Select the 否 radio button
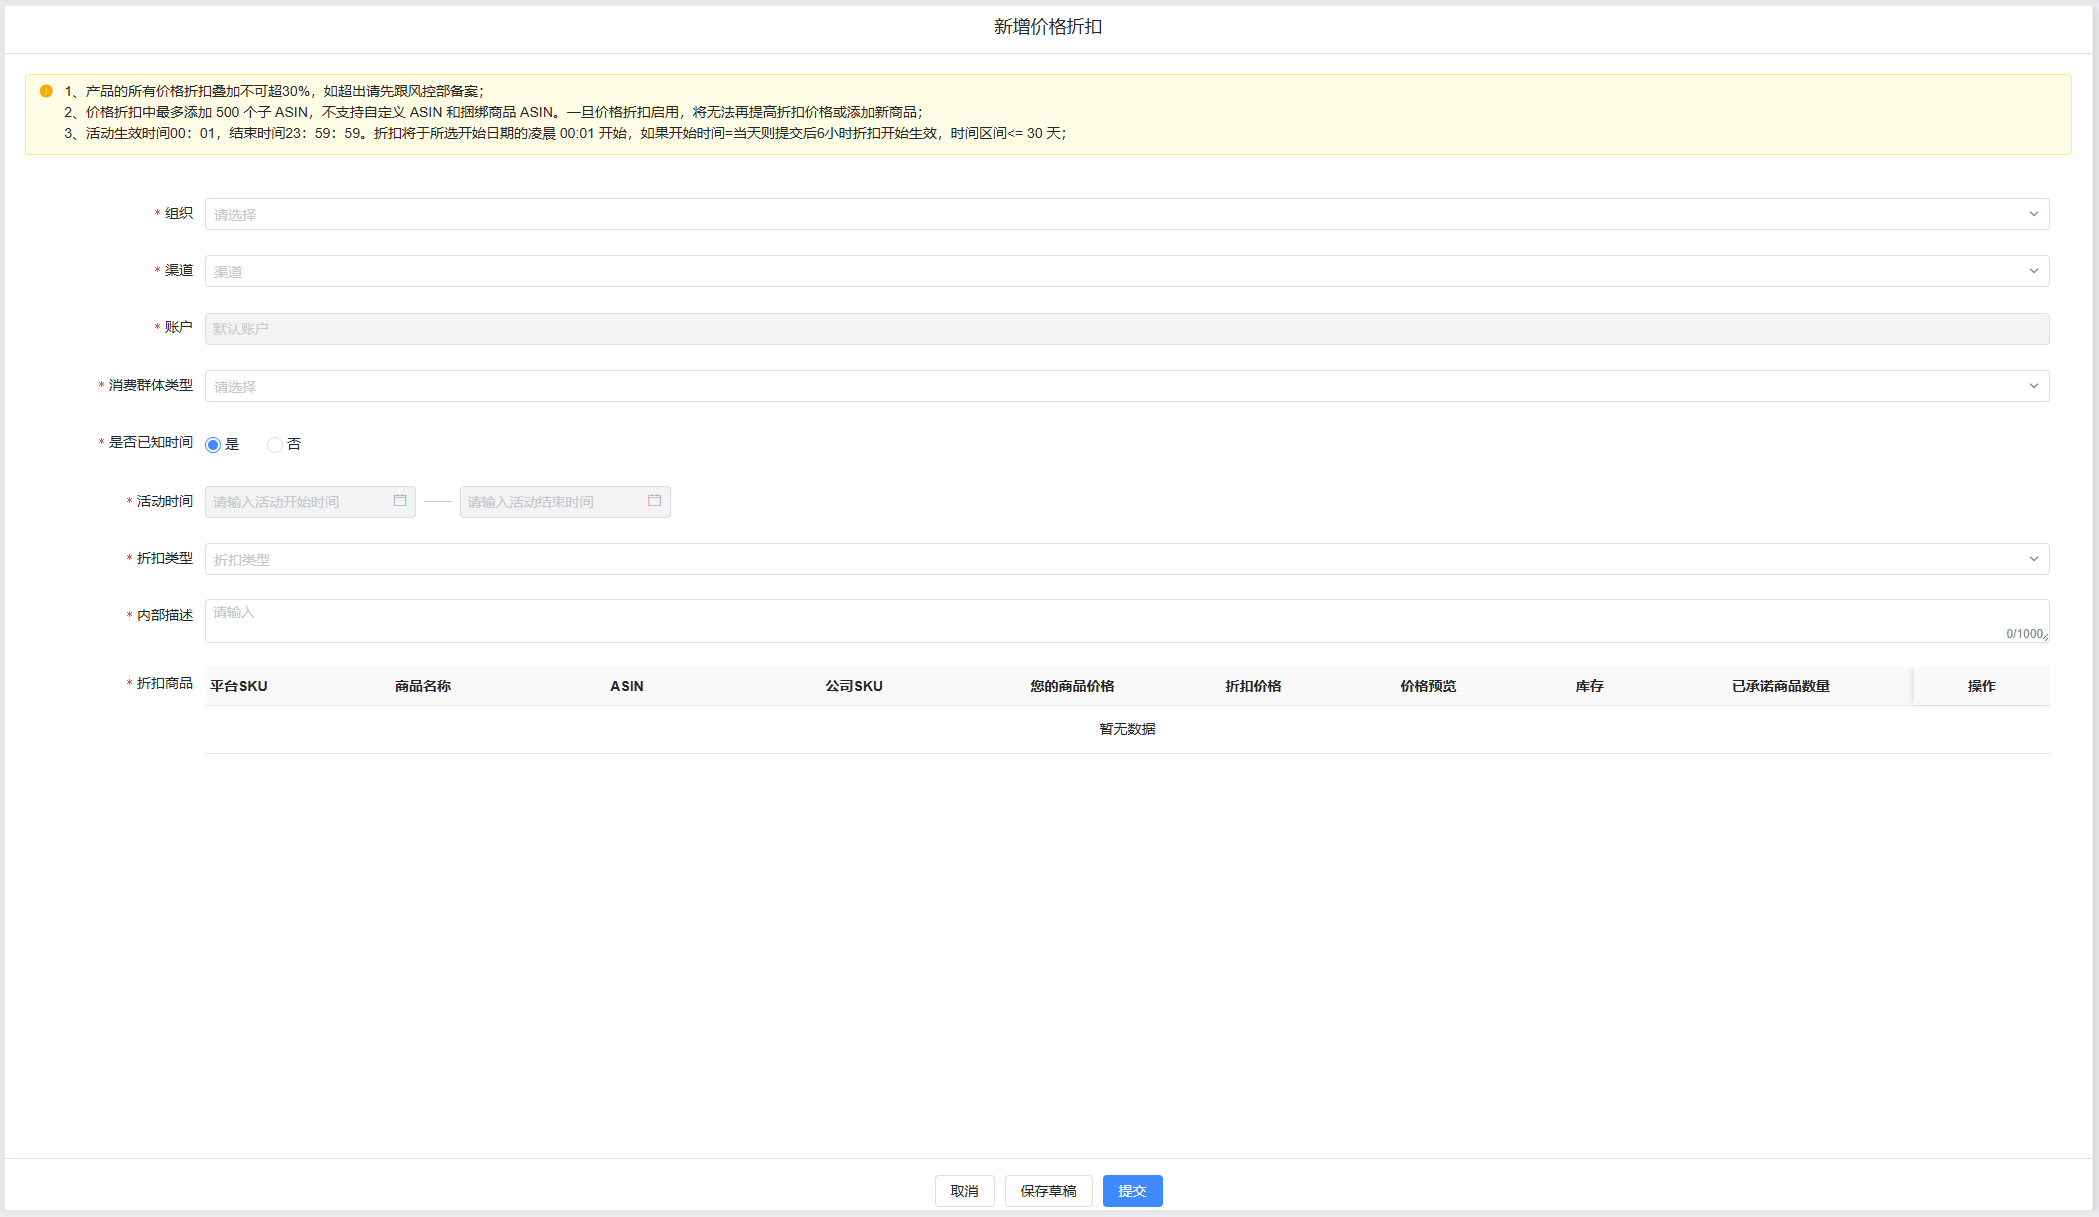2099x1217 pixels. (x=275, y=445)
